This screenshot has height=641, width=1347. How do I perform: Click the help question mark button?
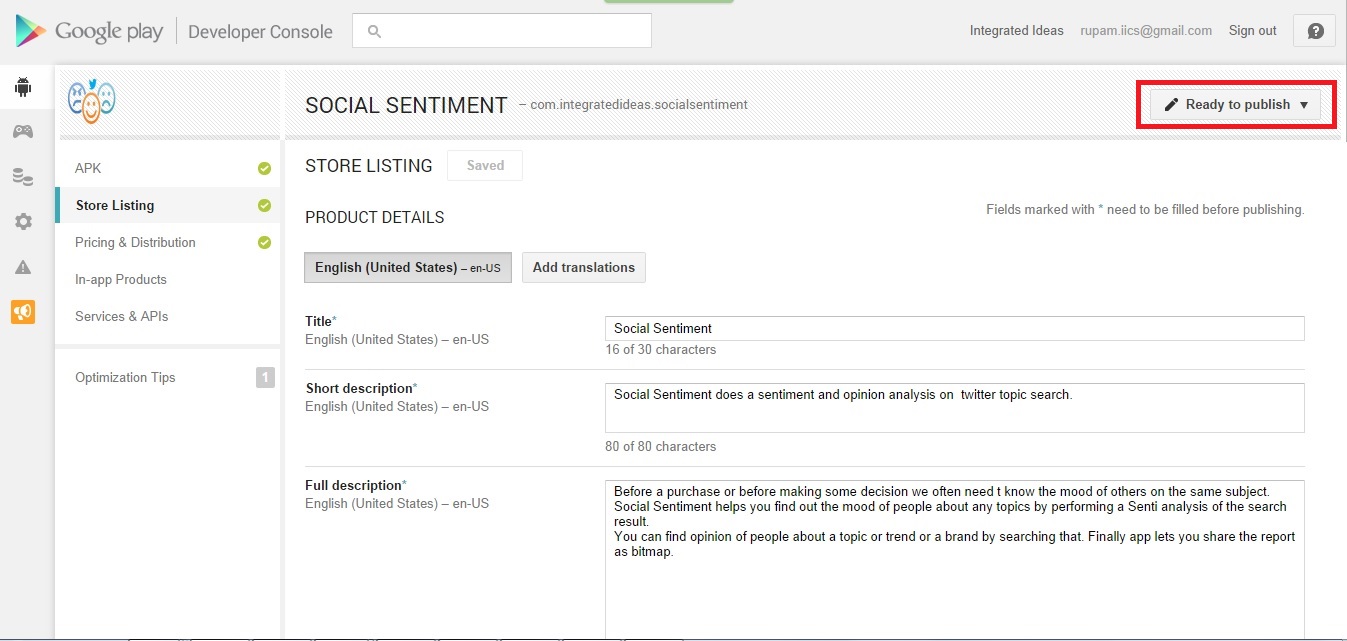coord(1315,31)
